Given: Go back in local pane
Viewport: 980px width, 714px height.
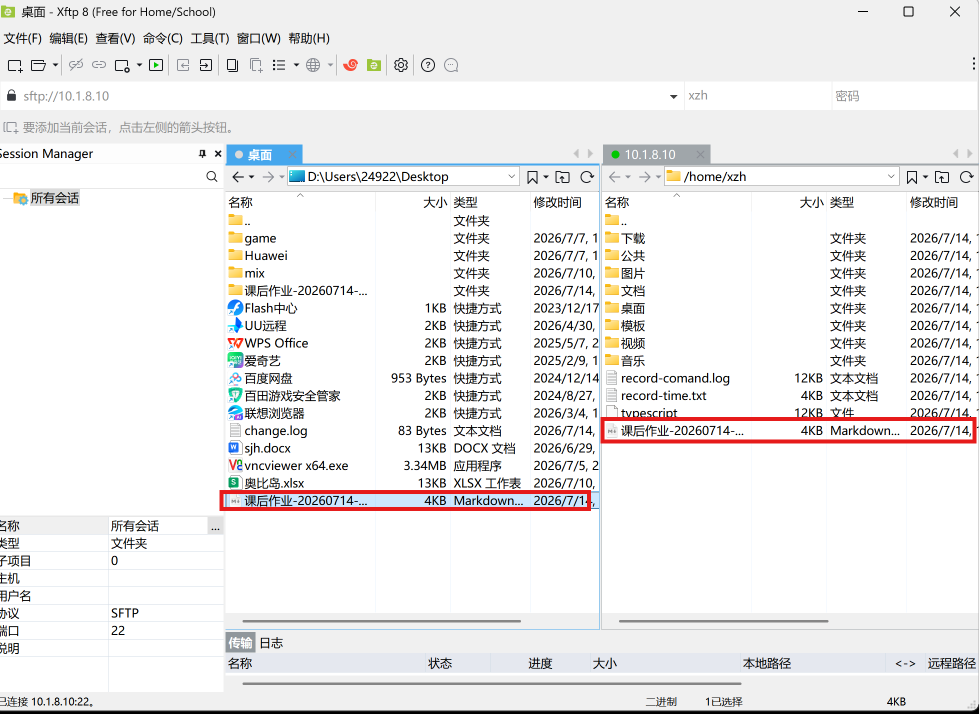Looking at the screenshot, I should point(238,177).
